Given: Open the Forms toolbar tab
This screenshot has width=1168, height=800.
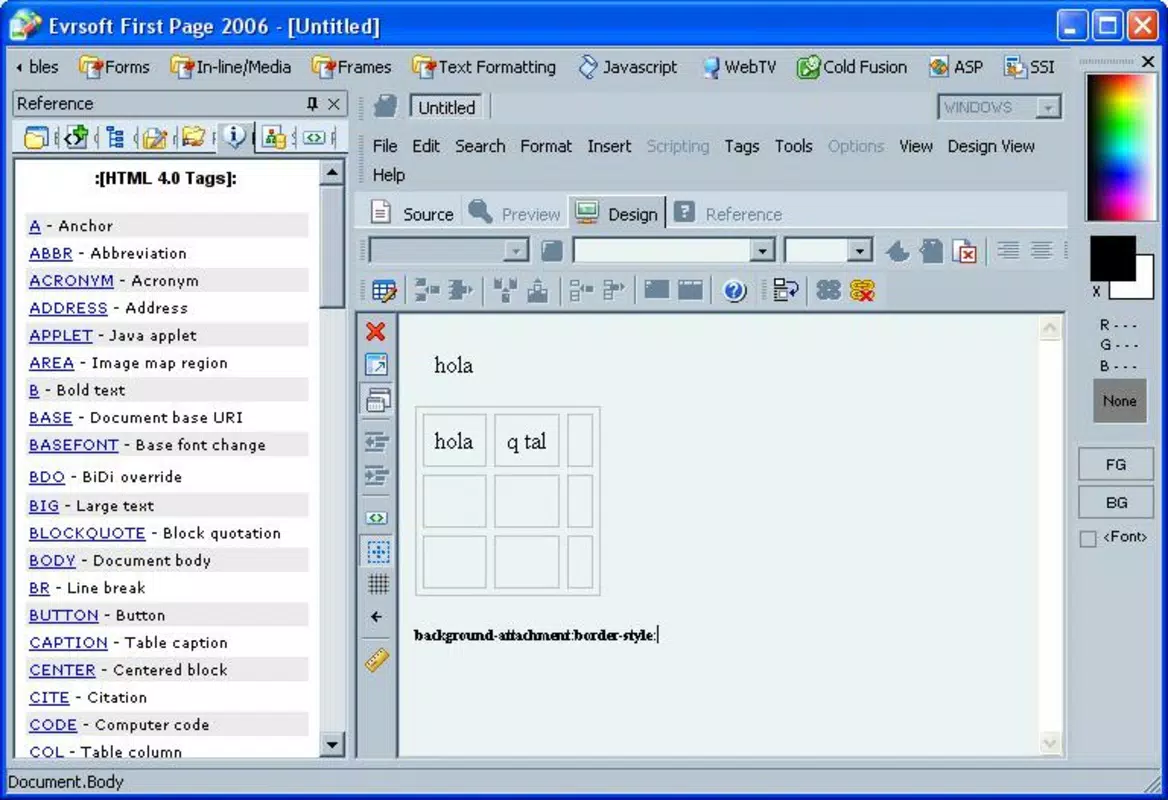Looking at the screenshot, I should coord(115,67).
